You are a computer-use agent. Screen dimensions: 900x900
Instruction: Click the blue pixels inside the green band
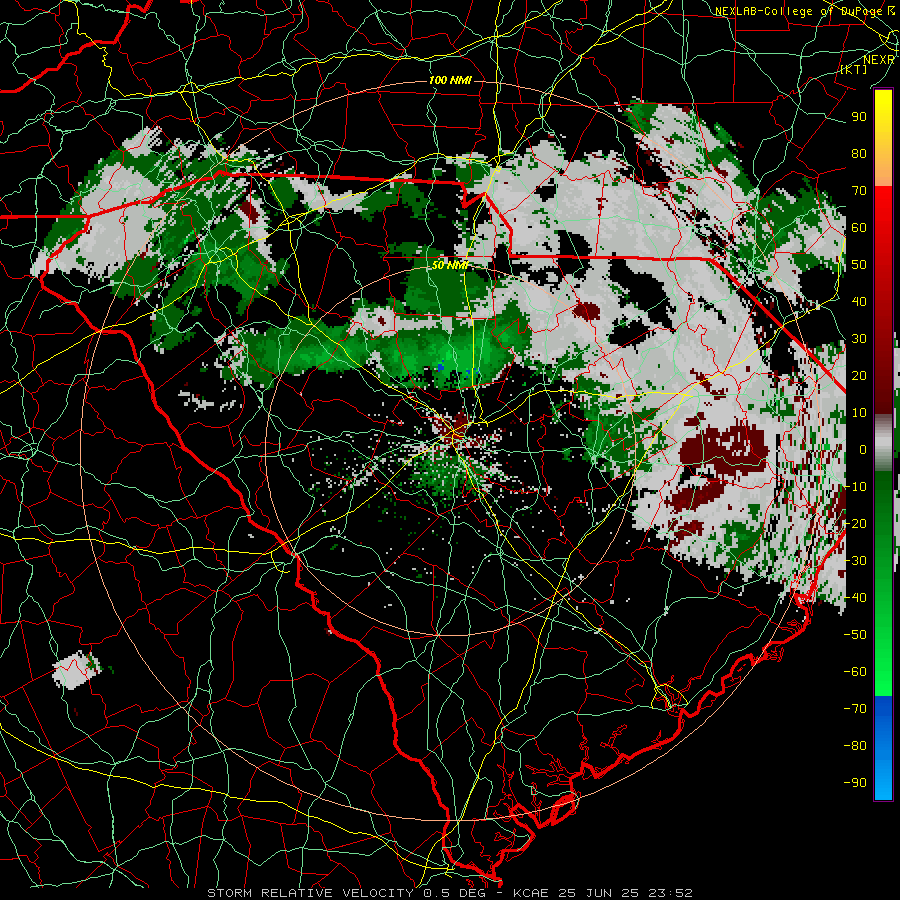click(x=441, y=366)
